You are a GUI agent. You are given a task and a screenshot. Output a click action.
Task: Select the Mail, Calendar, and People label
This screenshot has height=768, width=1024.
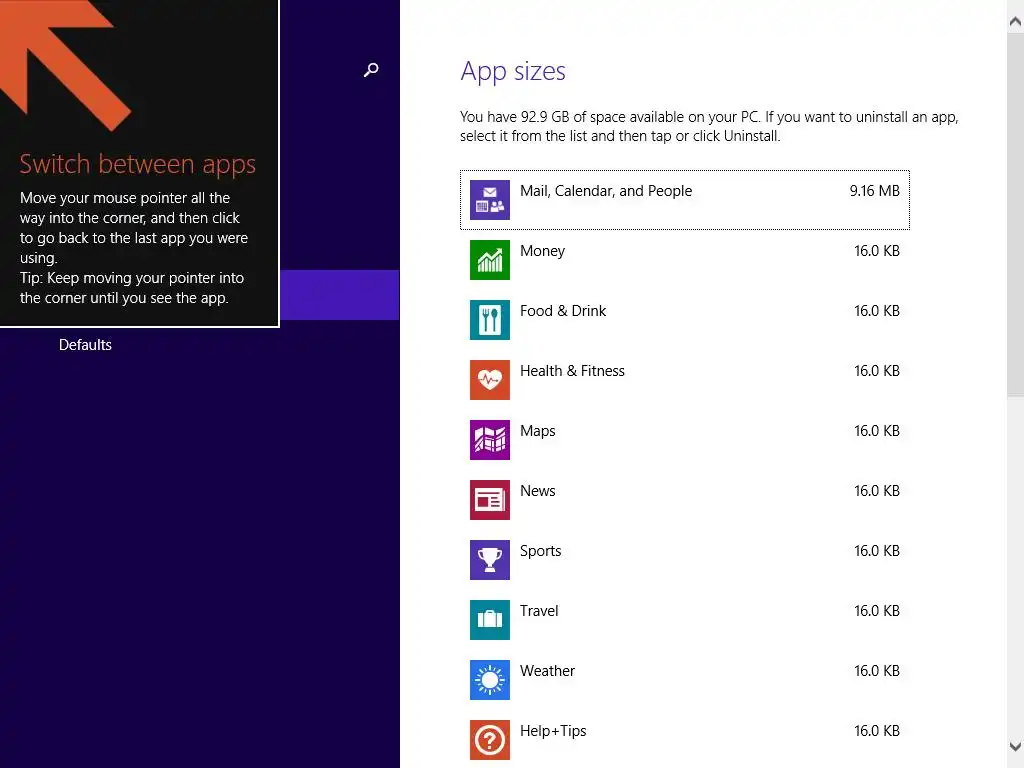coord(606,191)
